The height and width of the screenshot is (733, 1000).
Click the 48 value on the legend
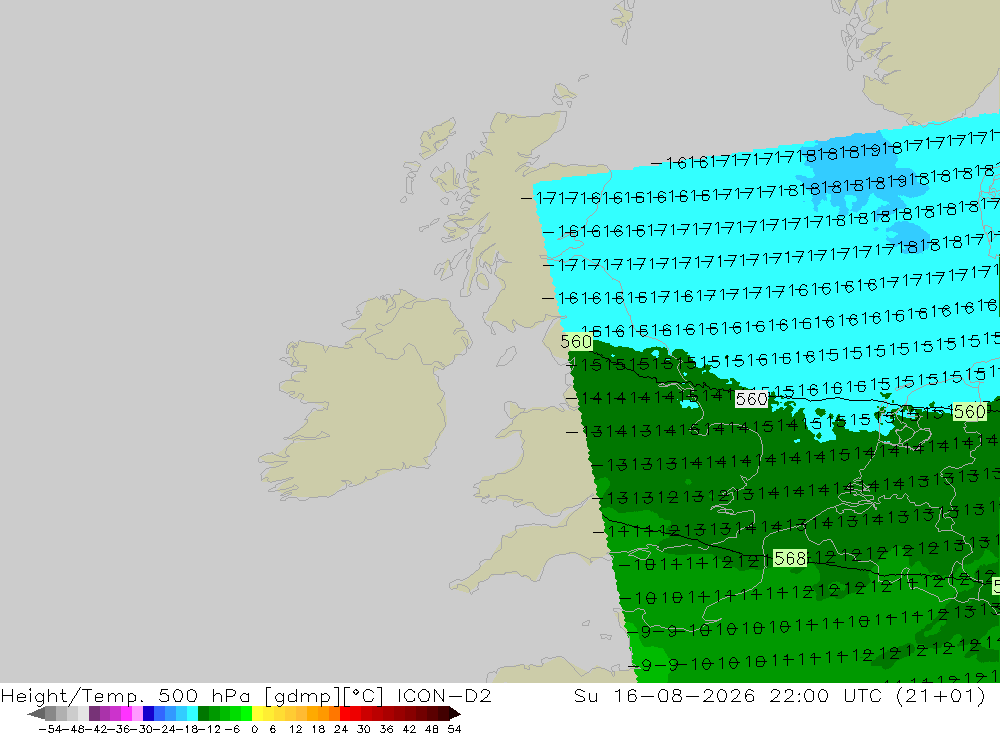click(432, 729)
